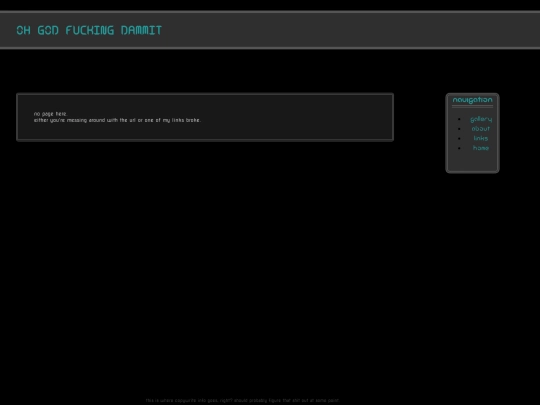Open the about navigation link

tap(481, 128)
